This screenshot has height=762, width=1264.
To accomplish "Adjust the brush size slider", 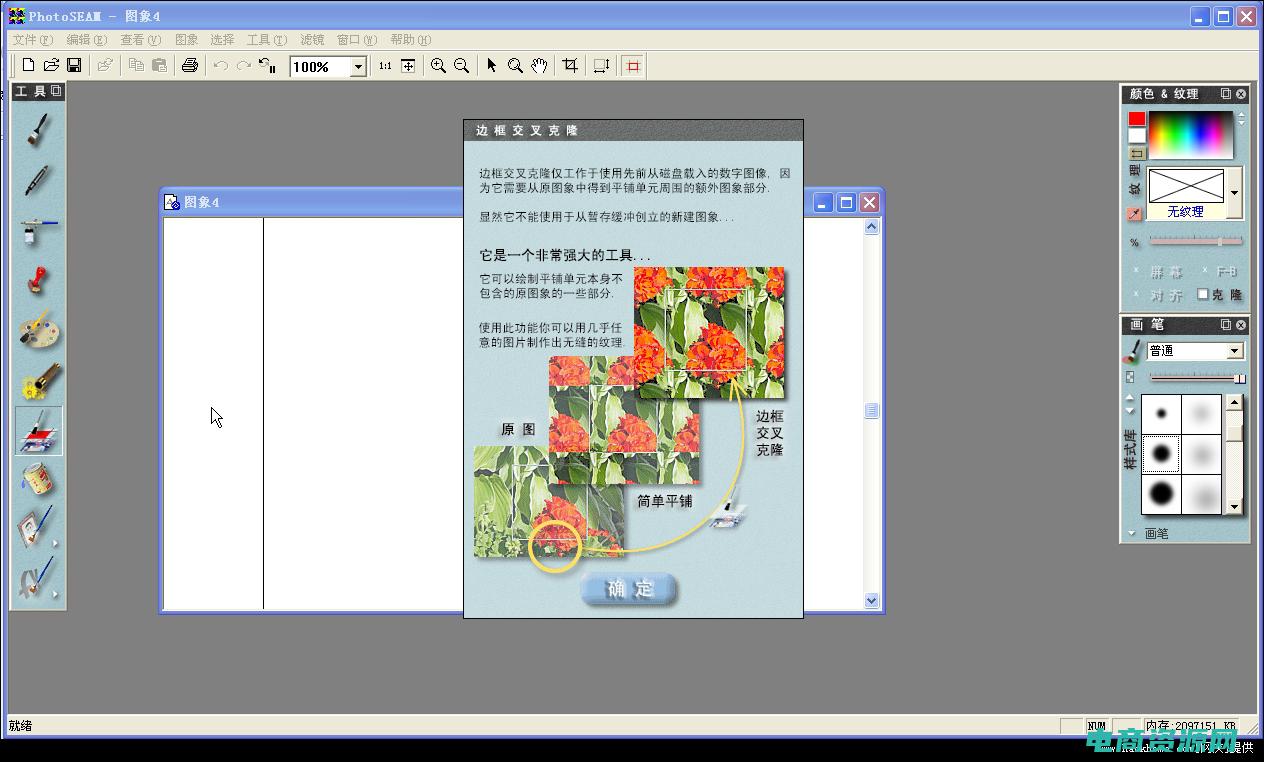I will (1196, 378).
